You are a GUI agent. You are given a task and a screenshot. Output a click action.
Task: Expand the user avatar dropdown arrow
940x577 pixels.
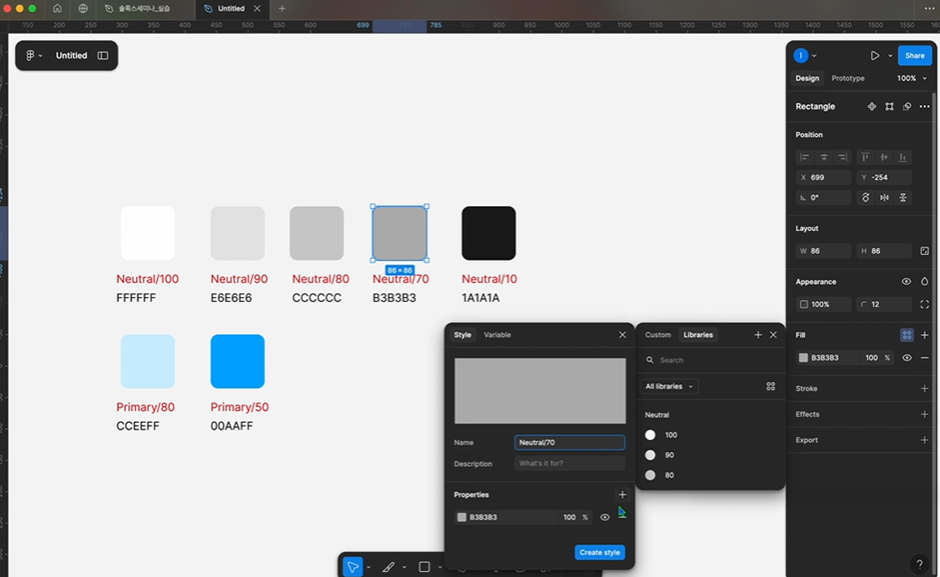click(x=814, y=56)
